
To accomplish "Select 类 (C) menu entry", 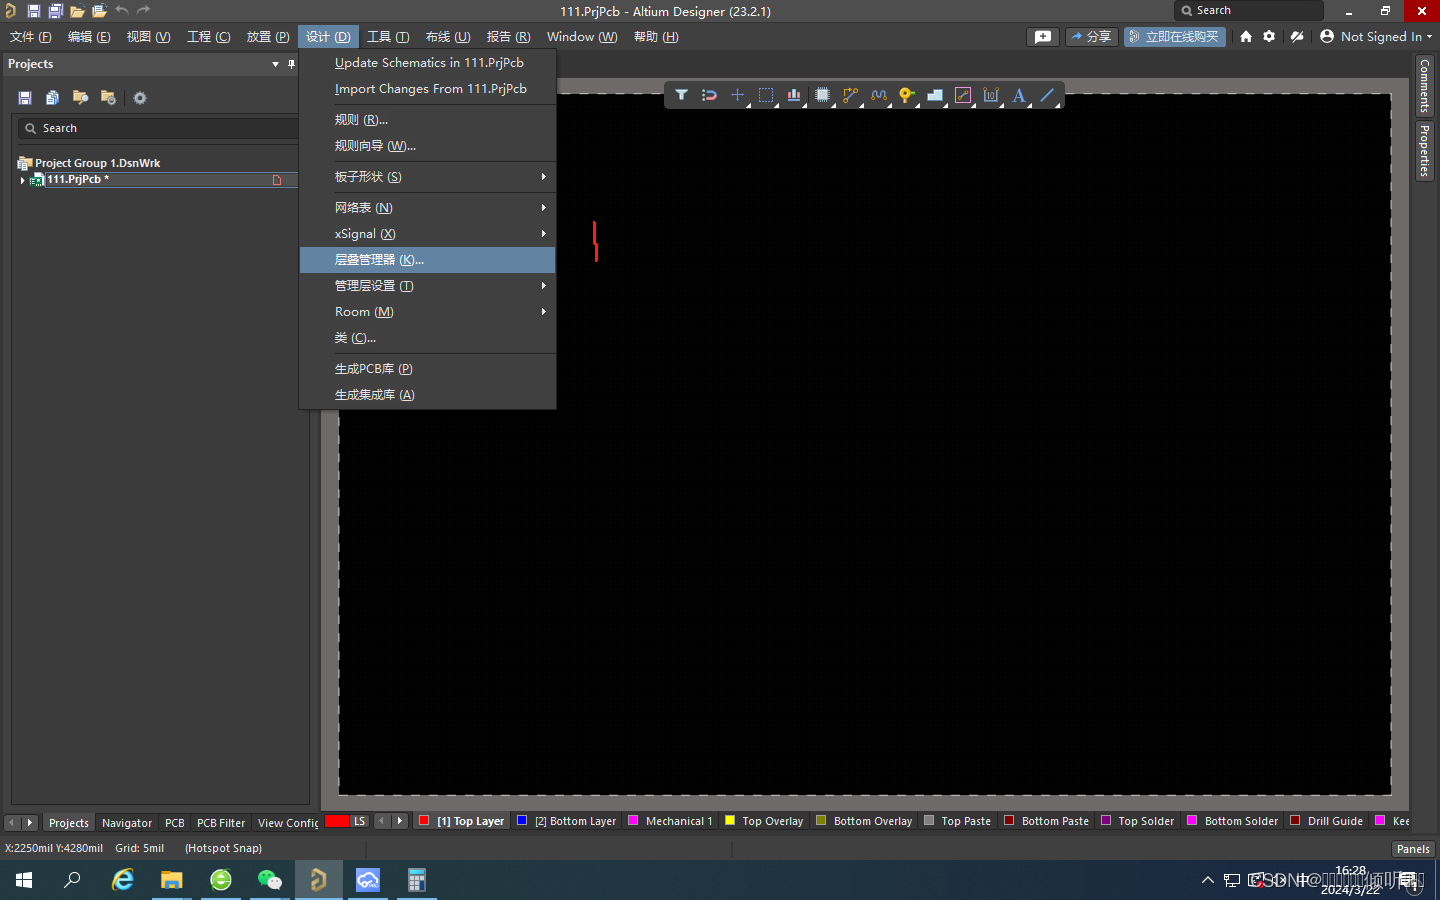I will [428, 338].
